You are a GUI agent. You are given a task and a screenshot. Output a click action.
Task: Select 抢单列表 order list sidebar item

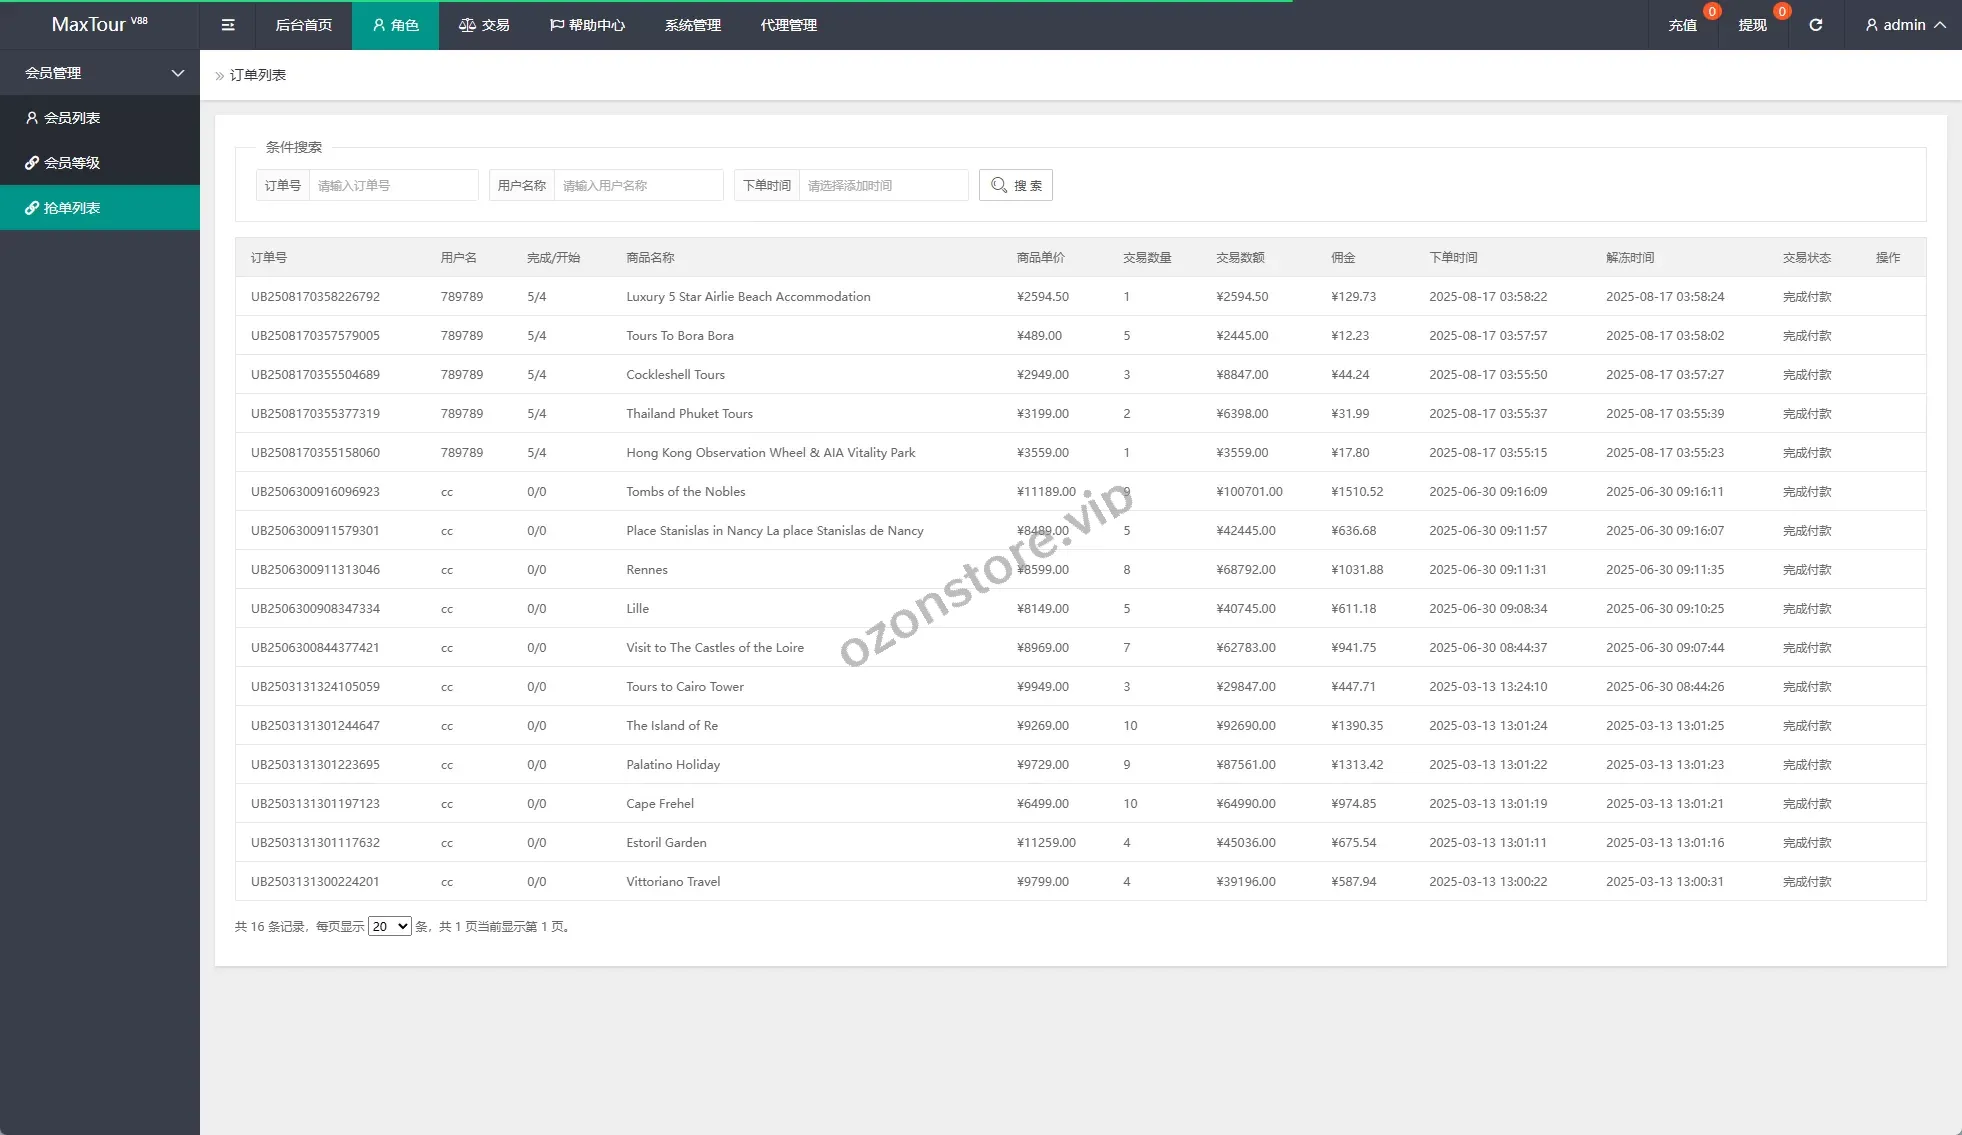(x=72, y=208)
